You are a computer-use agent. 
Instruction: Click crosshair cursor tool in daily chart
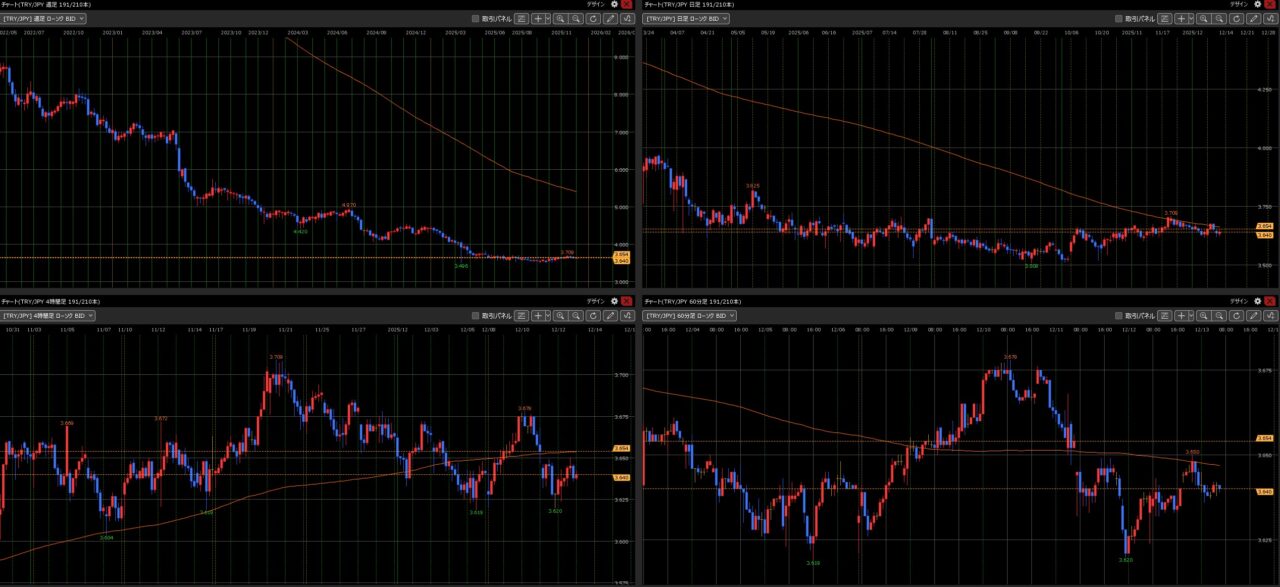[x=1180, y=18]
